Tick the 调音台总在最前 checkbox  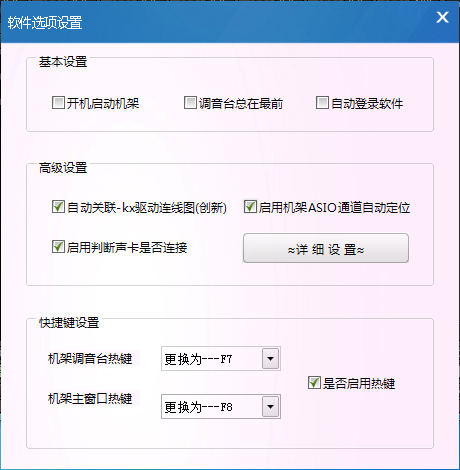click(190, 103)
